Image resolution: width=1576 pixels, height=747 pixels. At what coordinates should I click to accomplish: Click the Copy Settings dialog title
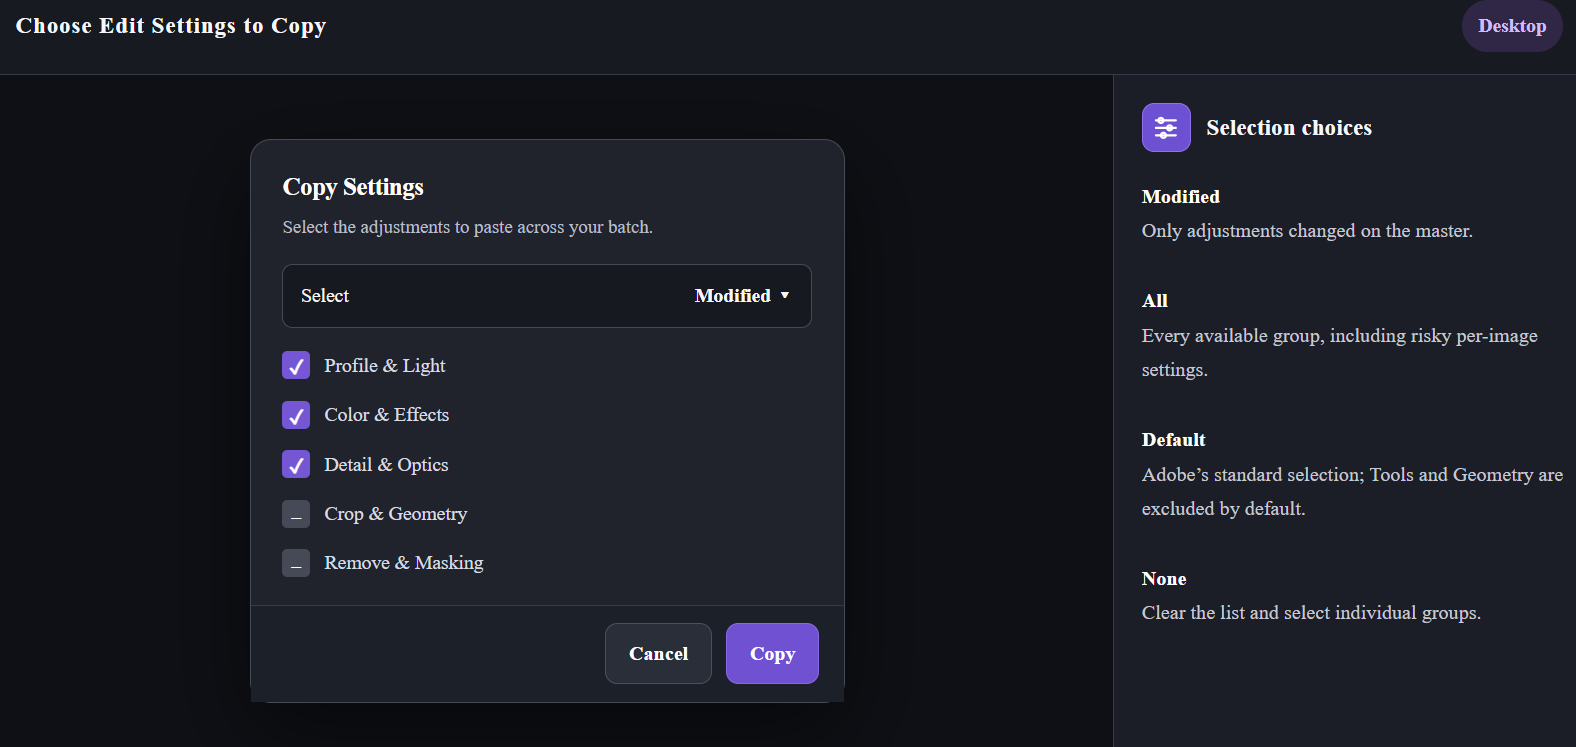(x=353, y=187)
